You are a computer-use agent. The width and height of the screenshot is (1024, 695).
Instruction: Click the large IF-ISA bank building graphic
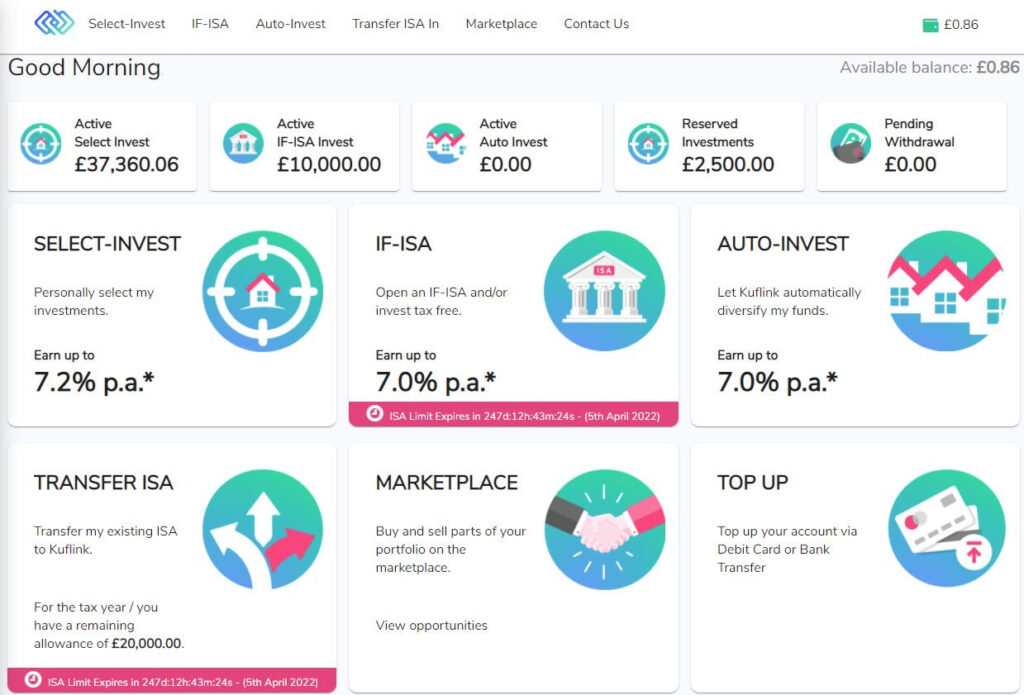pos(604,291)
